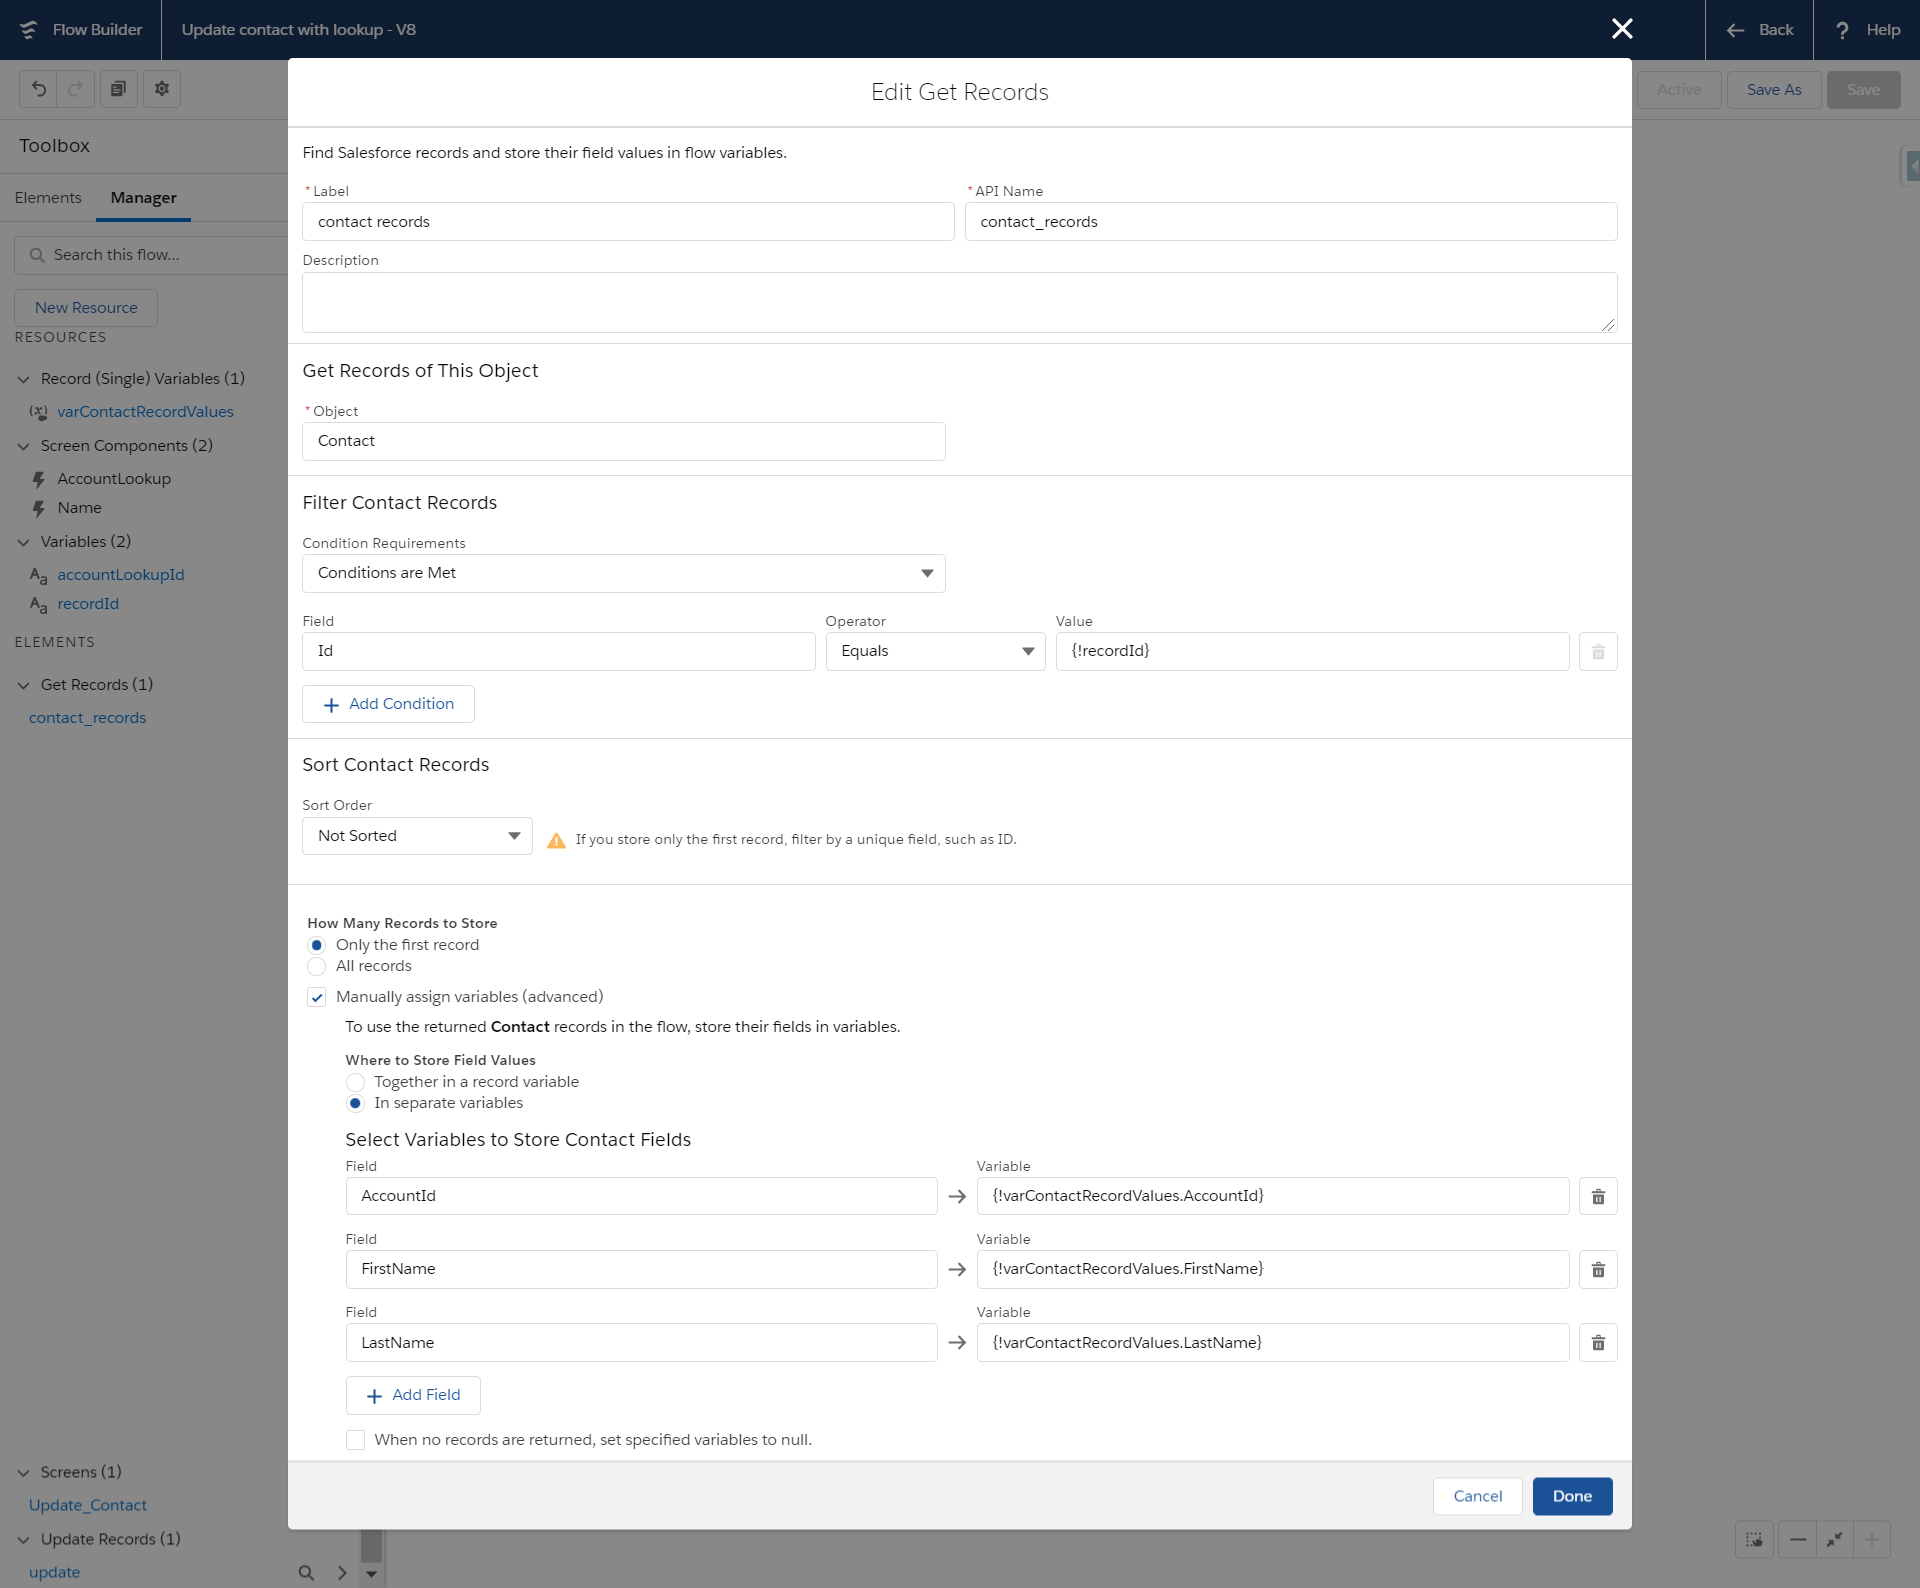The width and height of the screenshot is (1920, 1588).
Task: Click the toolbox scrollbar down arrow
Action: click(371, 1574)
